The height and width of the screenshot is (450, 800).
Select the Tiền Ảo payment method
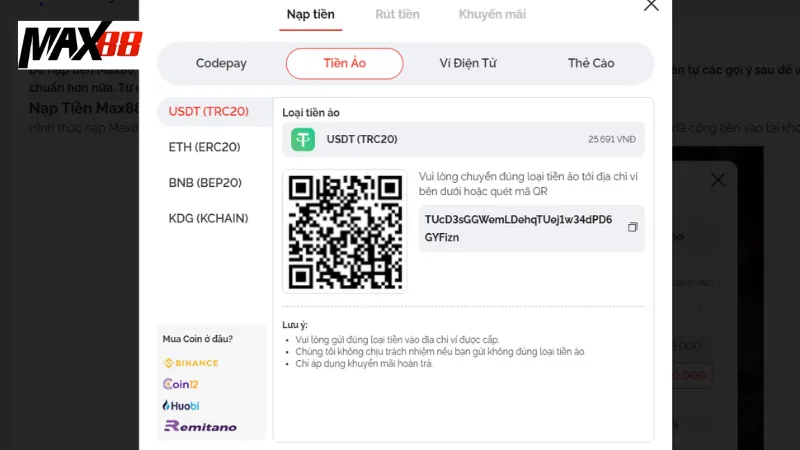344,63
